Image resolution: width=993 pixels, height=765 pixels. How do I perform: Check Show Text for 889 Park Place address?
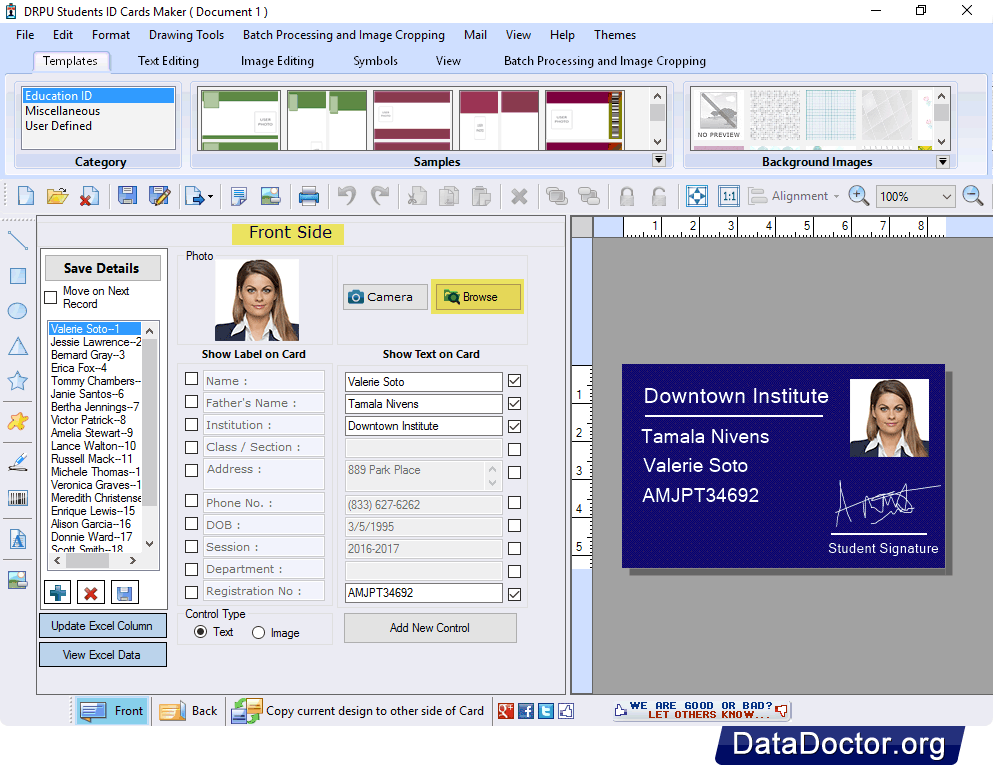(515, 472)
